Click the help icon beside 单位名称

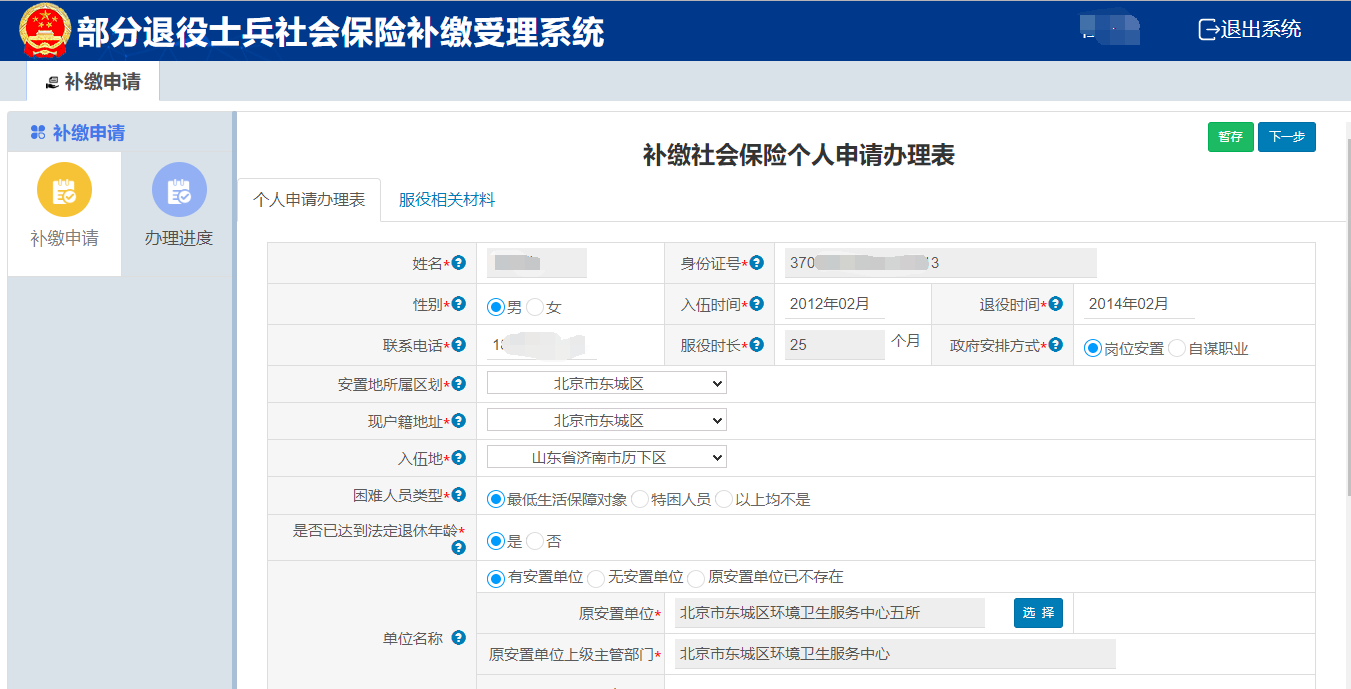pos(459,637)
